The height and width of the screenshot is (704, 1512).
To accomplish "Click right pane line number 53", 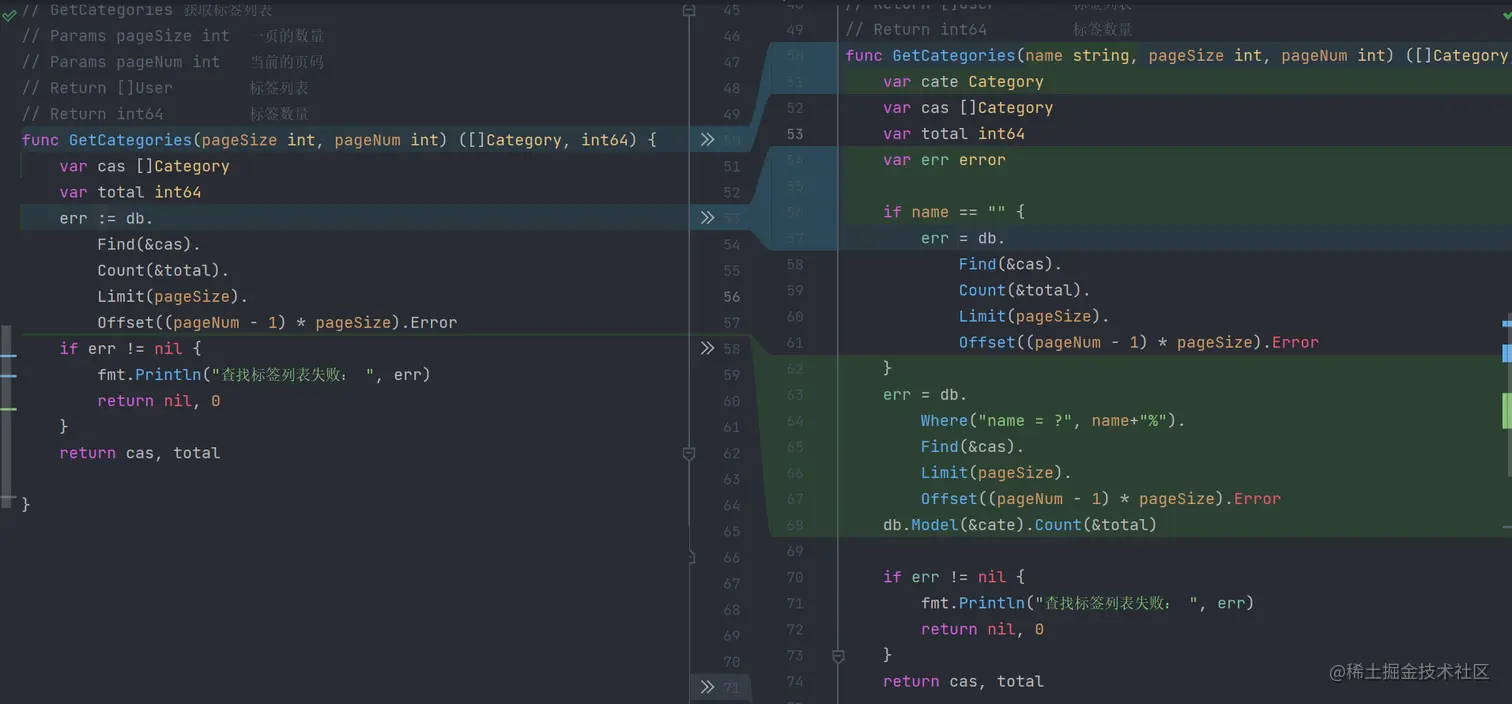I will (794, 134).
